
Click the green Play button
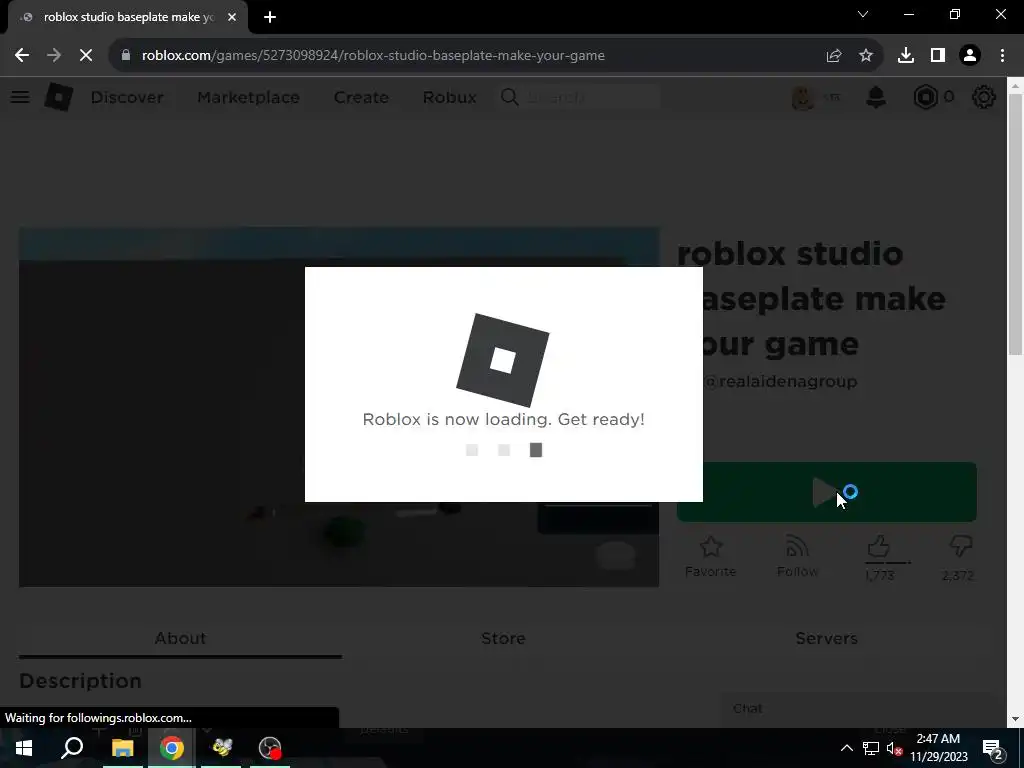point(827,492)
